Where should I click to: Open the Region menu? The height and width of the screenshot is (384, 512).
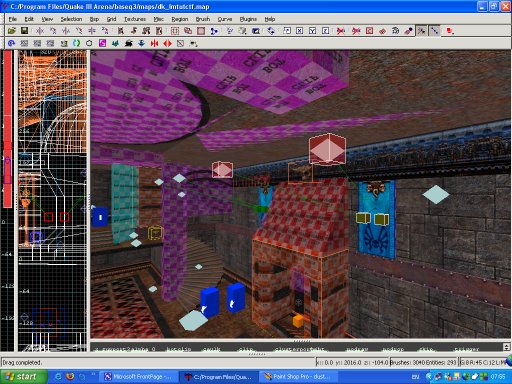pyautogui.click(x=180, y=19)
